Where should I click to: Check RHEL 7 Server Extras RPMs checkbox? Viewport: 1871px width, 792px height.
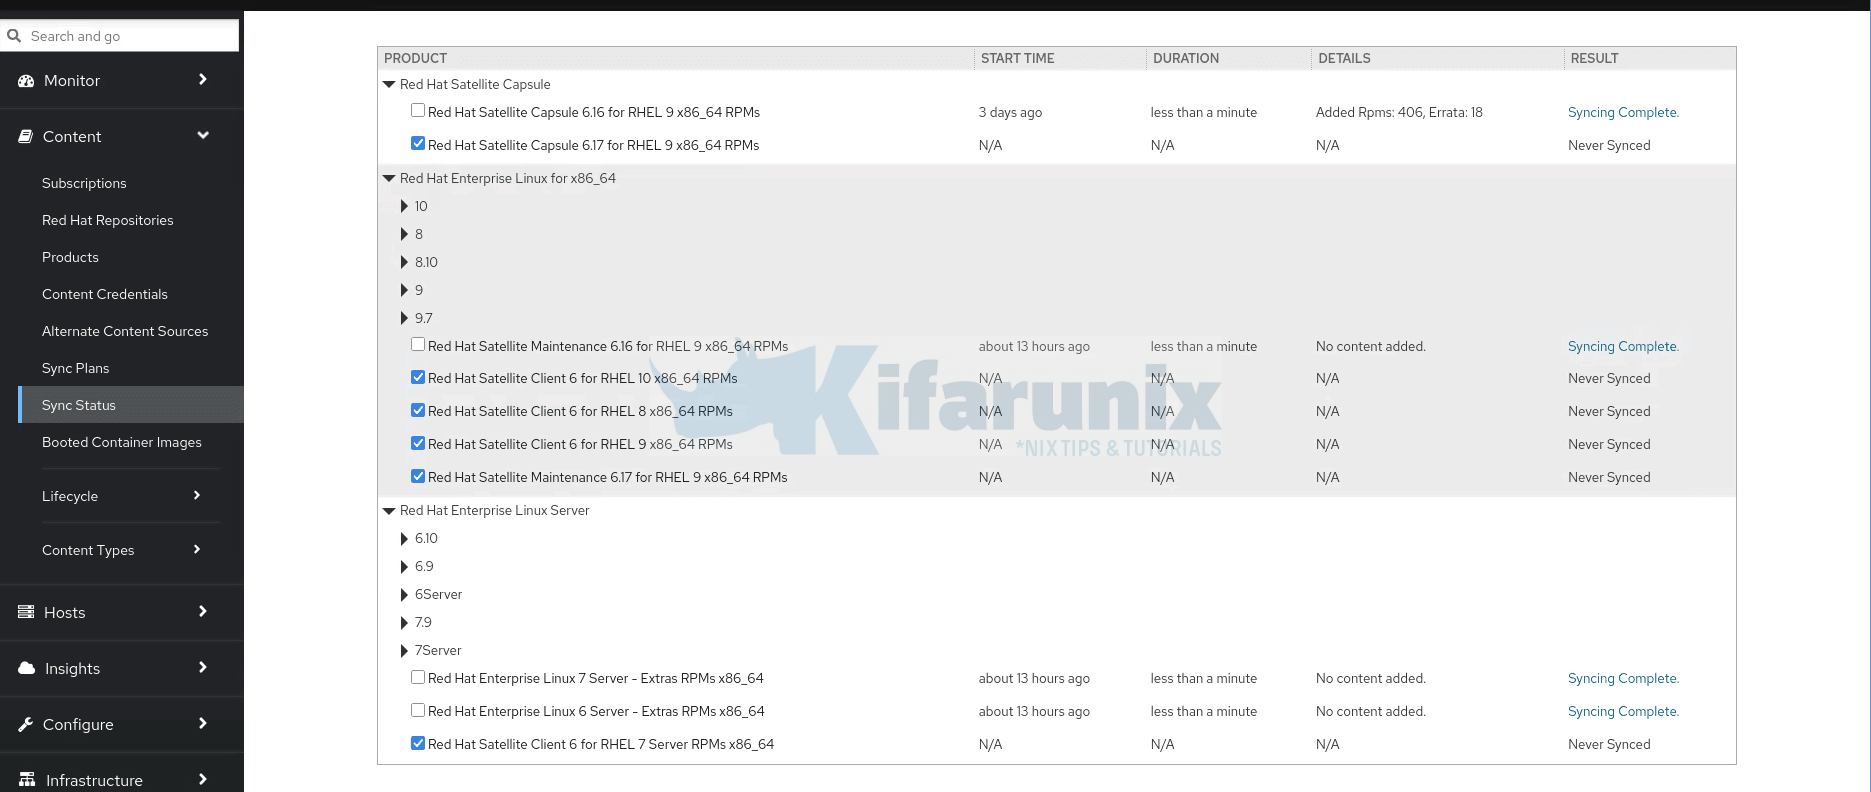[418, 677]
